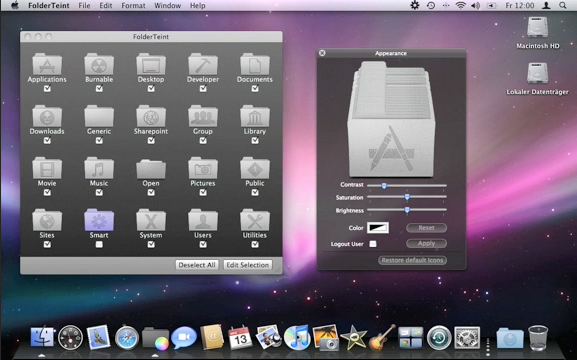The image size is (577, 360).
Task: Select the Downloads folder icon
Action: pos(47,116)
